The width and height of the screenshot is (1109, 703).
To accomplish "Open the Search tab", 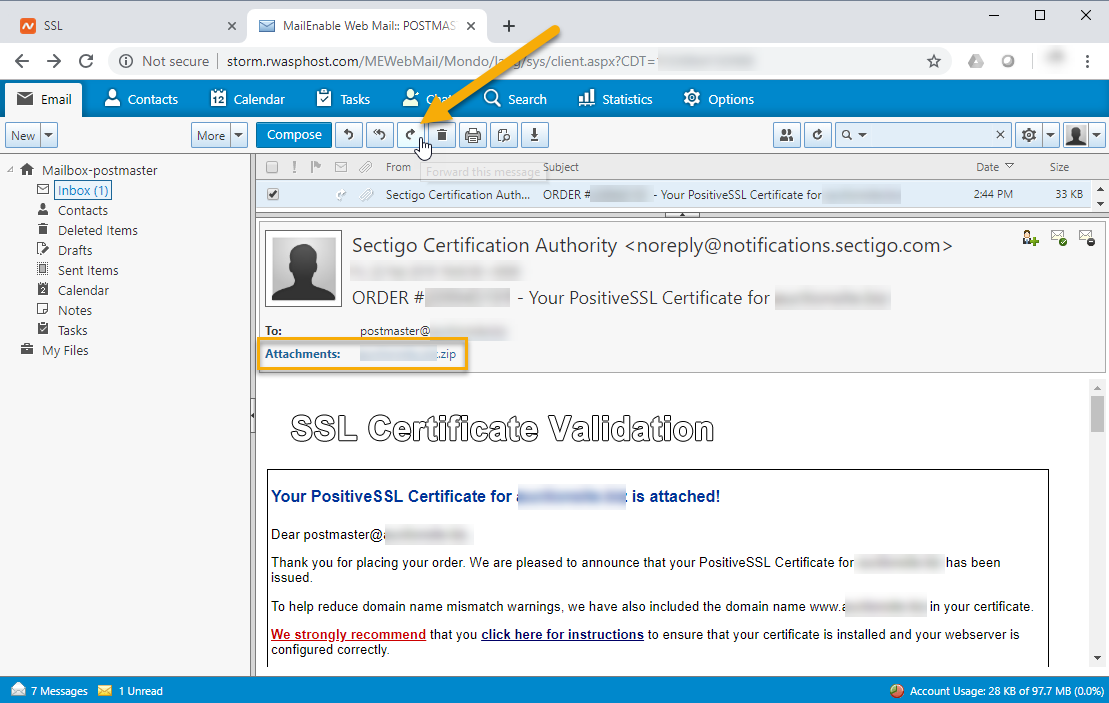I will click(515, 99).
